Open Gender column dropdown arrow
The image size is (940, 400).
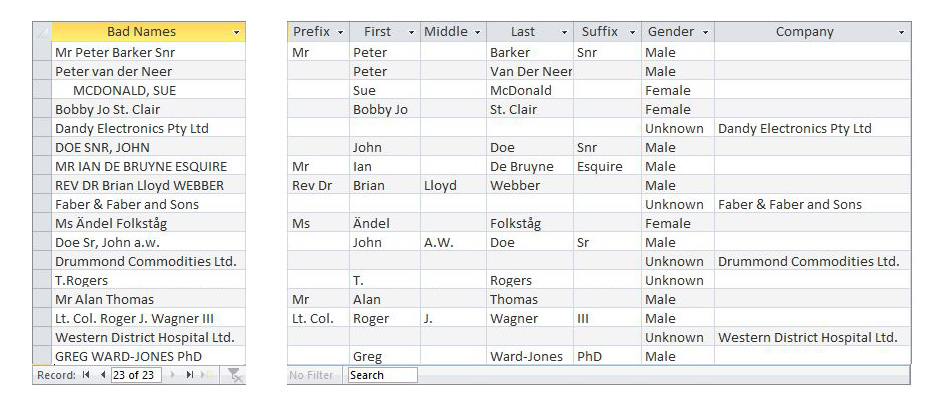(x=705, y=33)
